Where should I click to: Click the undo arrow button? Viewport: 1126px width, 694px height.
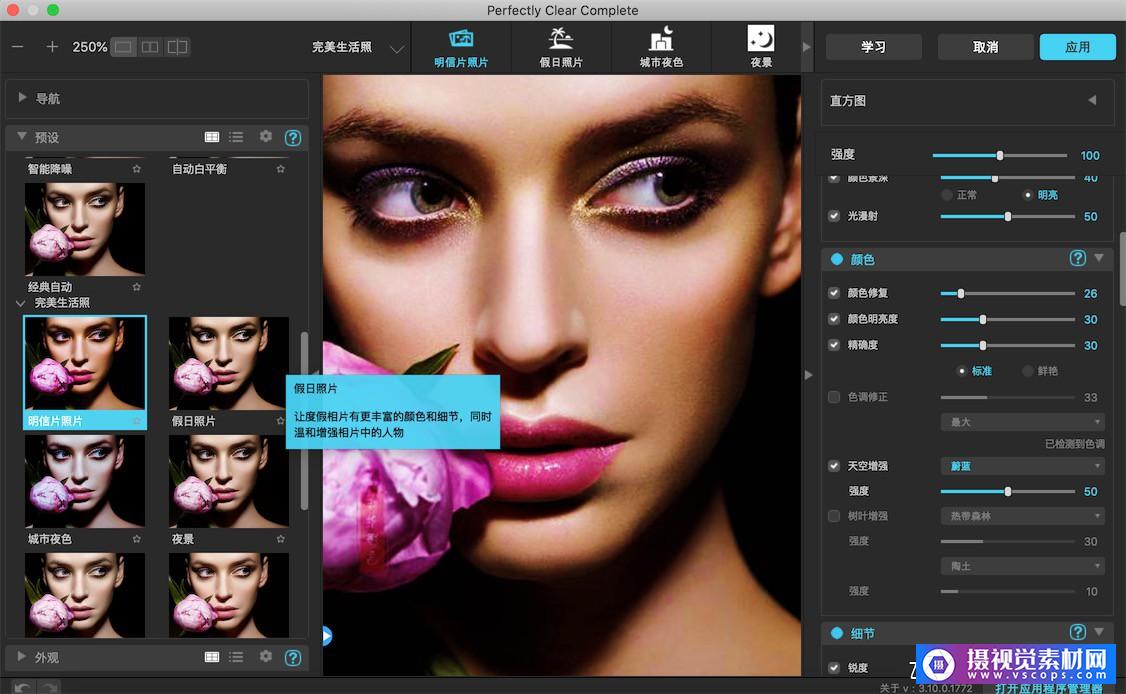coord(23,688)
